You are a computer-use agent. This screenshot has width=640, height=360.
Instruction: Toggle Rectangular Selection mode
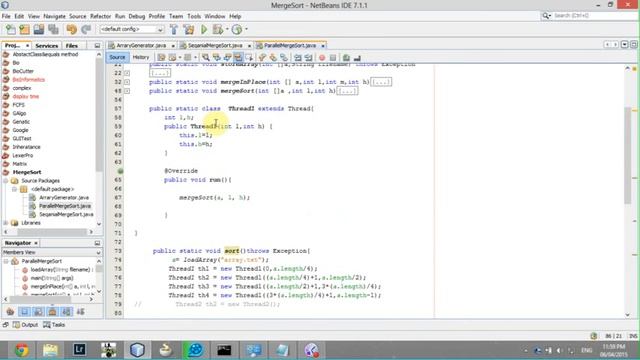tap(249, 58)
